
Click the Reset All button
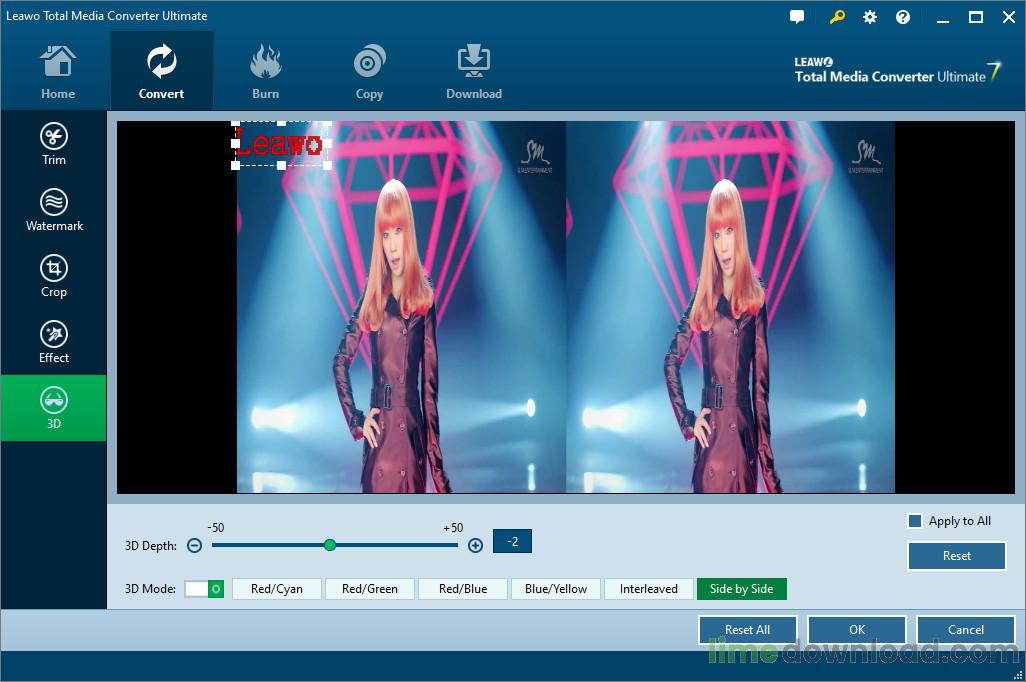click(747, 629)
